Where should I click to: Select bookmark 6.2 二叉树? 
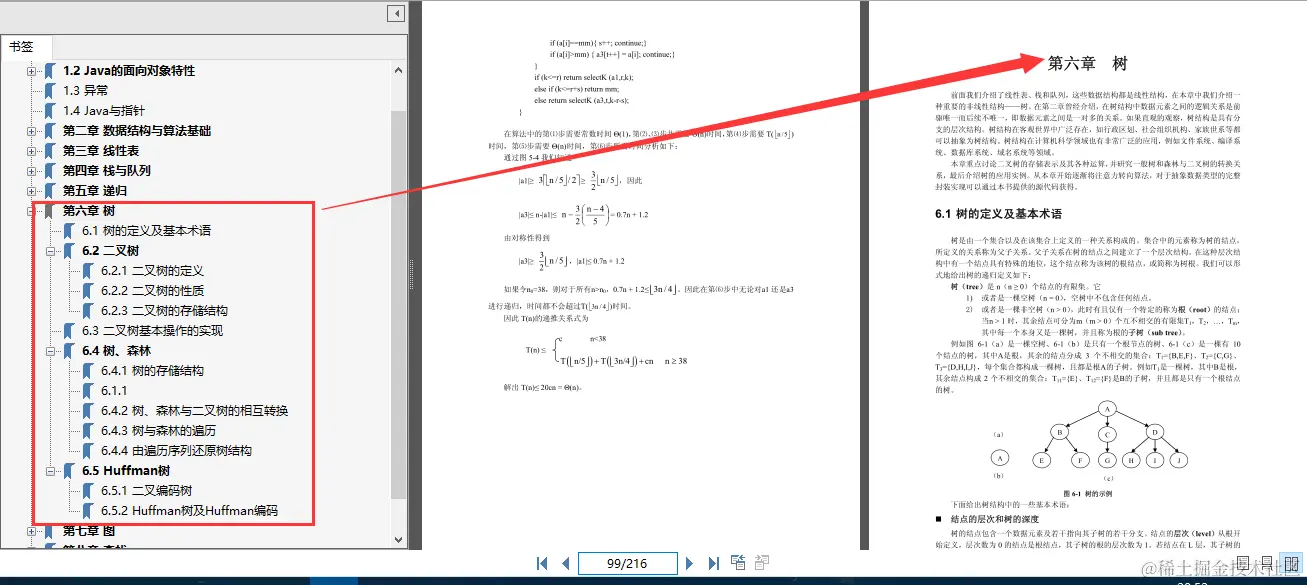tap(110, 251)
